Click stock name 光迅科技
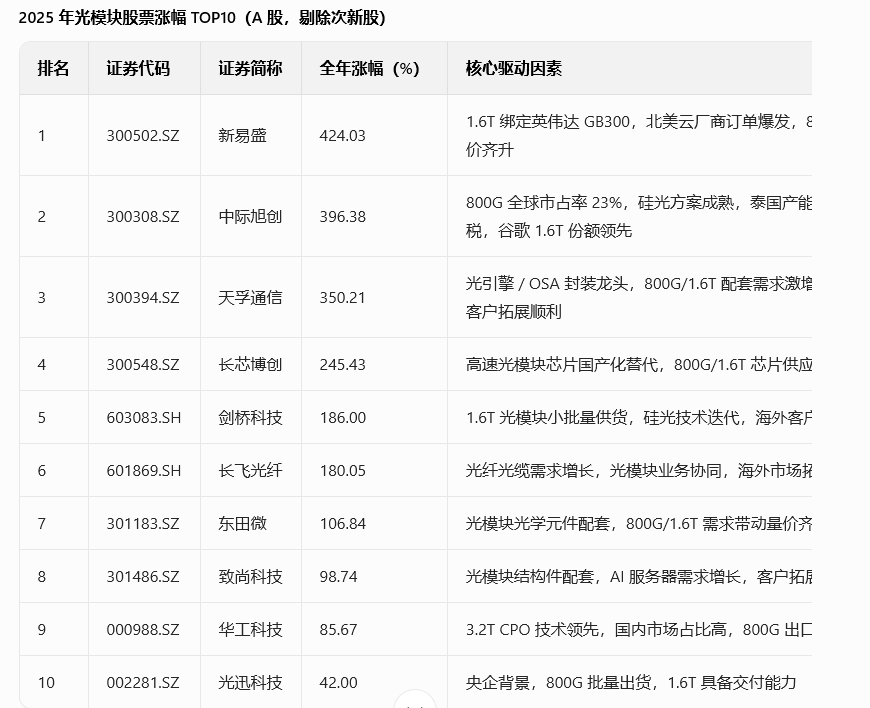 click(x=250, y=682)
